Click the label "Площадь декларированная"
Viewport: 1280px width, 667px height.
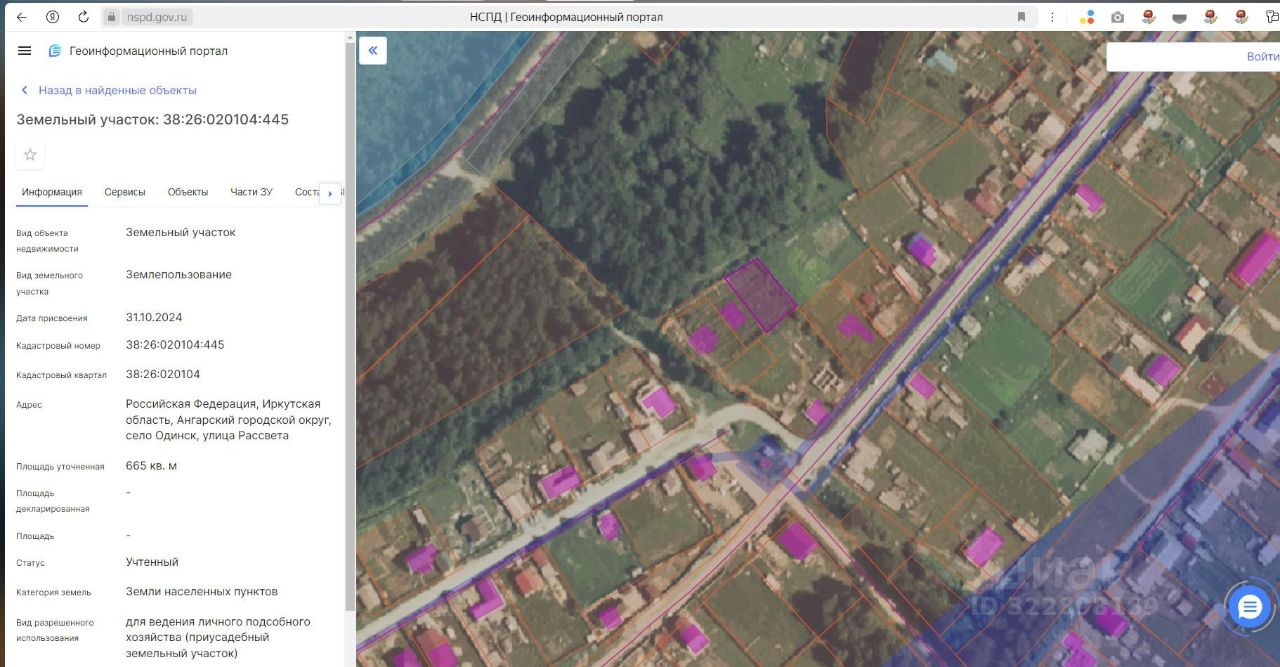[53, 501]
